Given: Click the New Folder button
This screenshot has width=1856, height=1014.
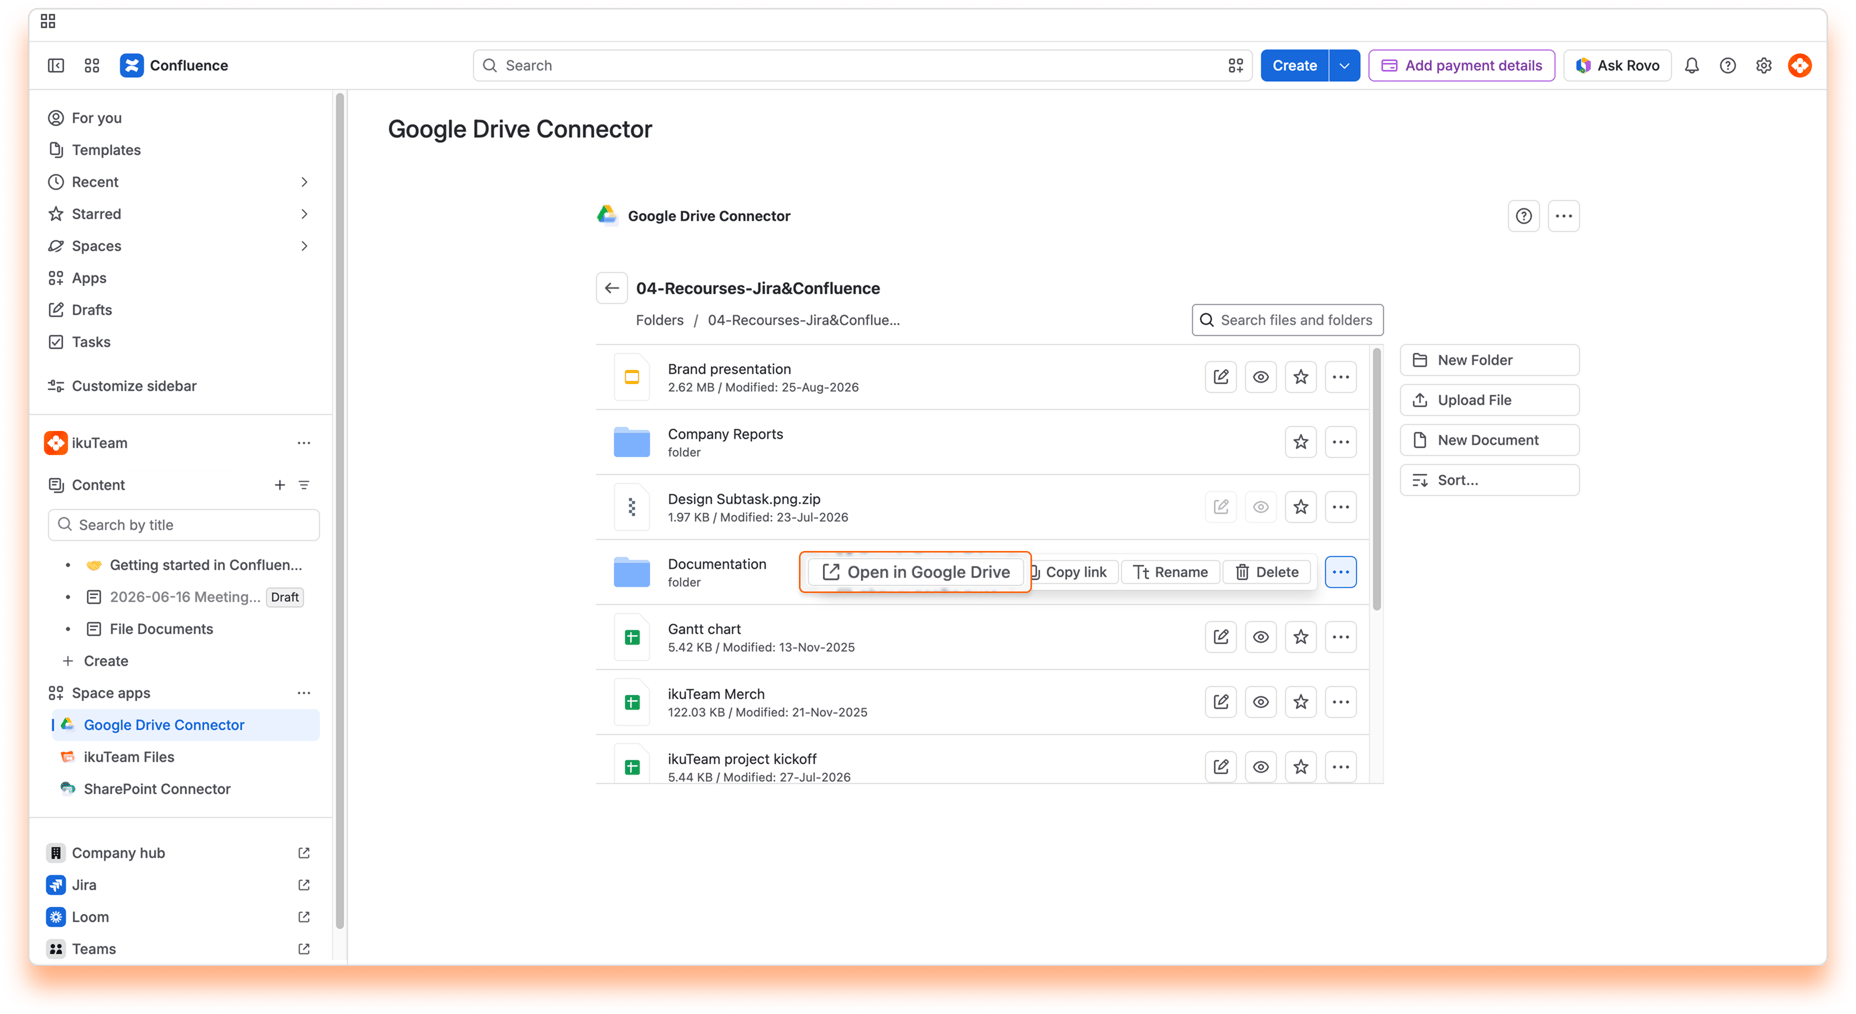Looking at the screenshot, I should coord(1489,360).
